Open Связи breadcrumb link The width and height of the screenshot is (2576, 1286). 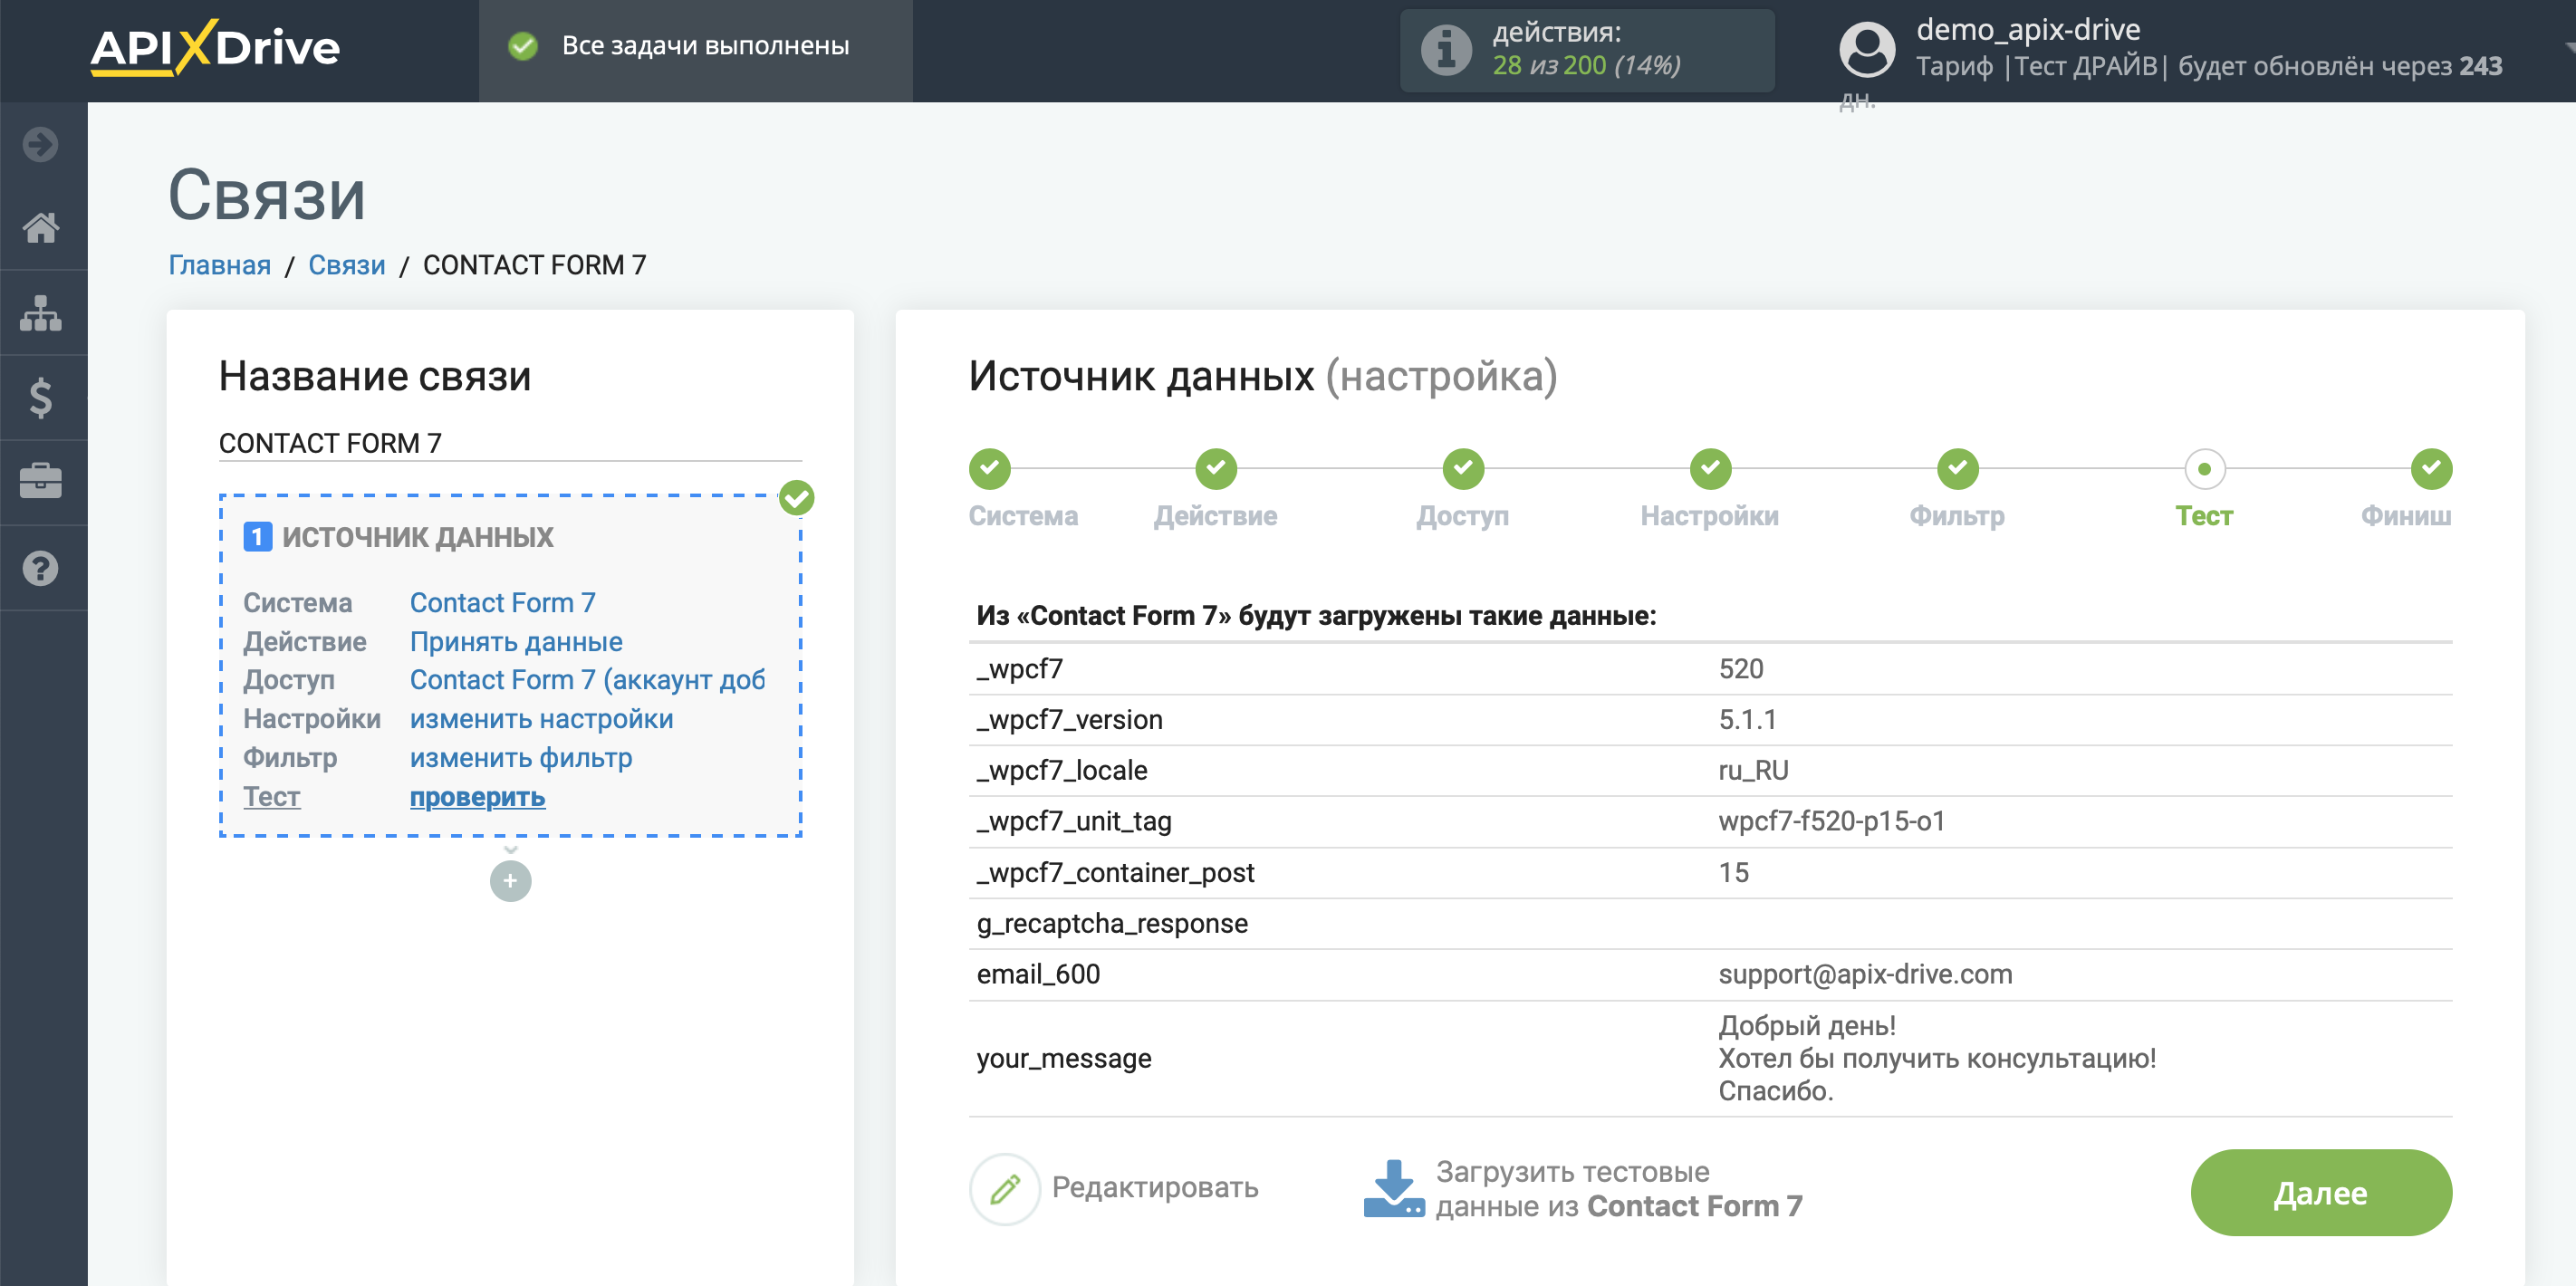(x=346, y=265)
